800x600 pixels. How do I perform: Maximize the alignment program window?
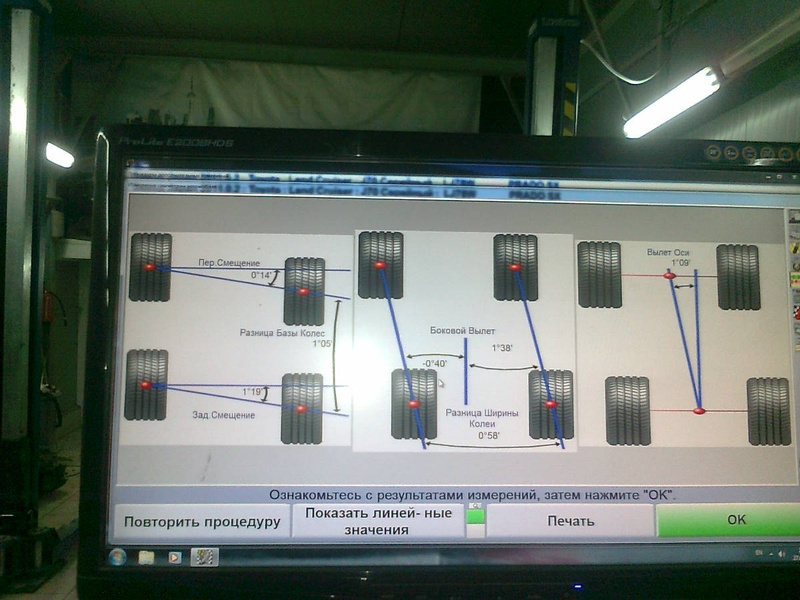pos(780,177)
